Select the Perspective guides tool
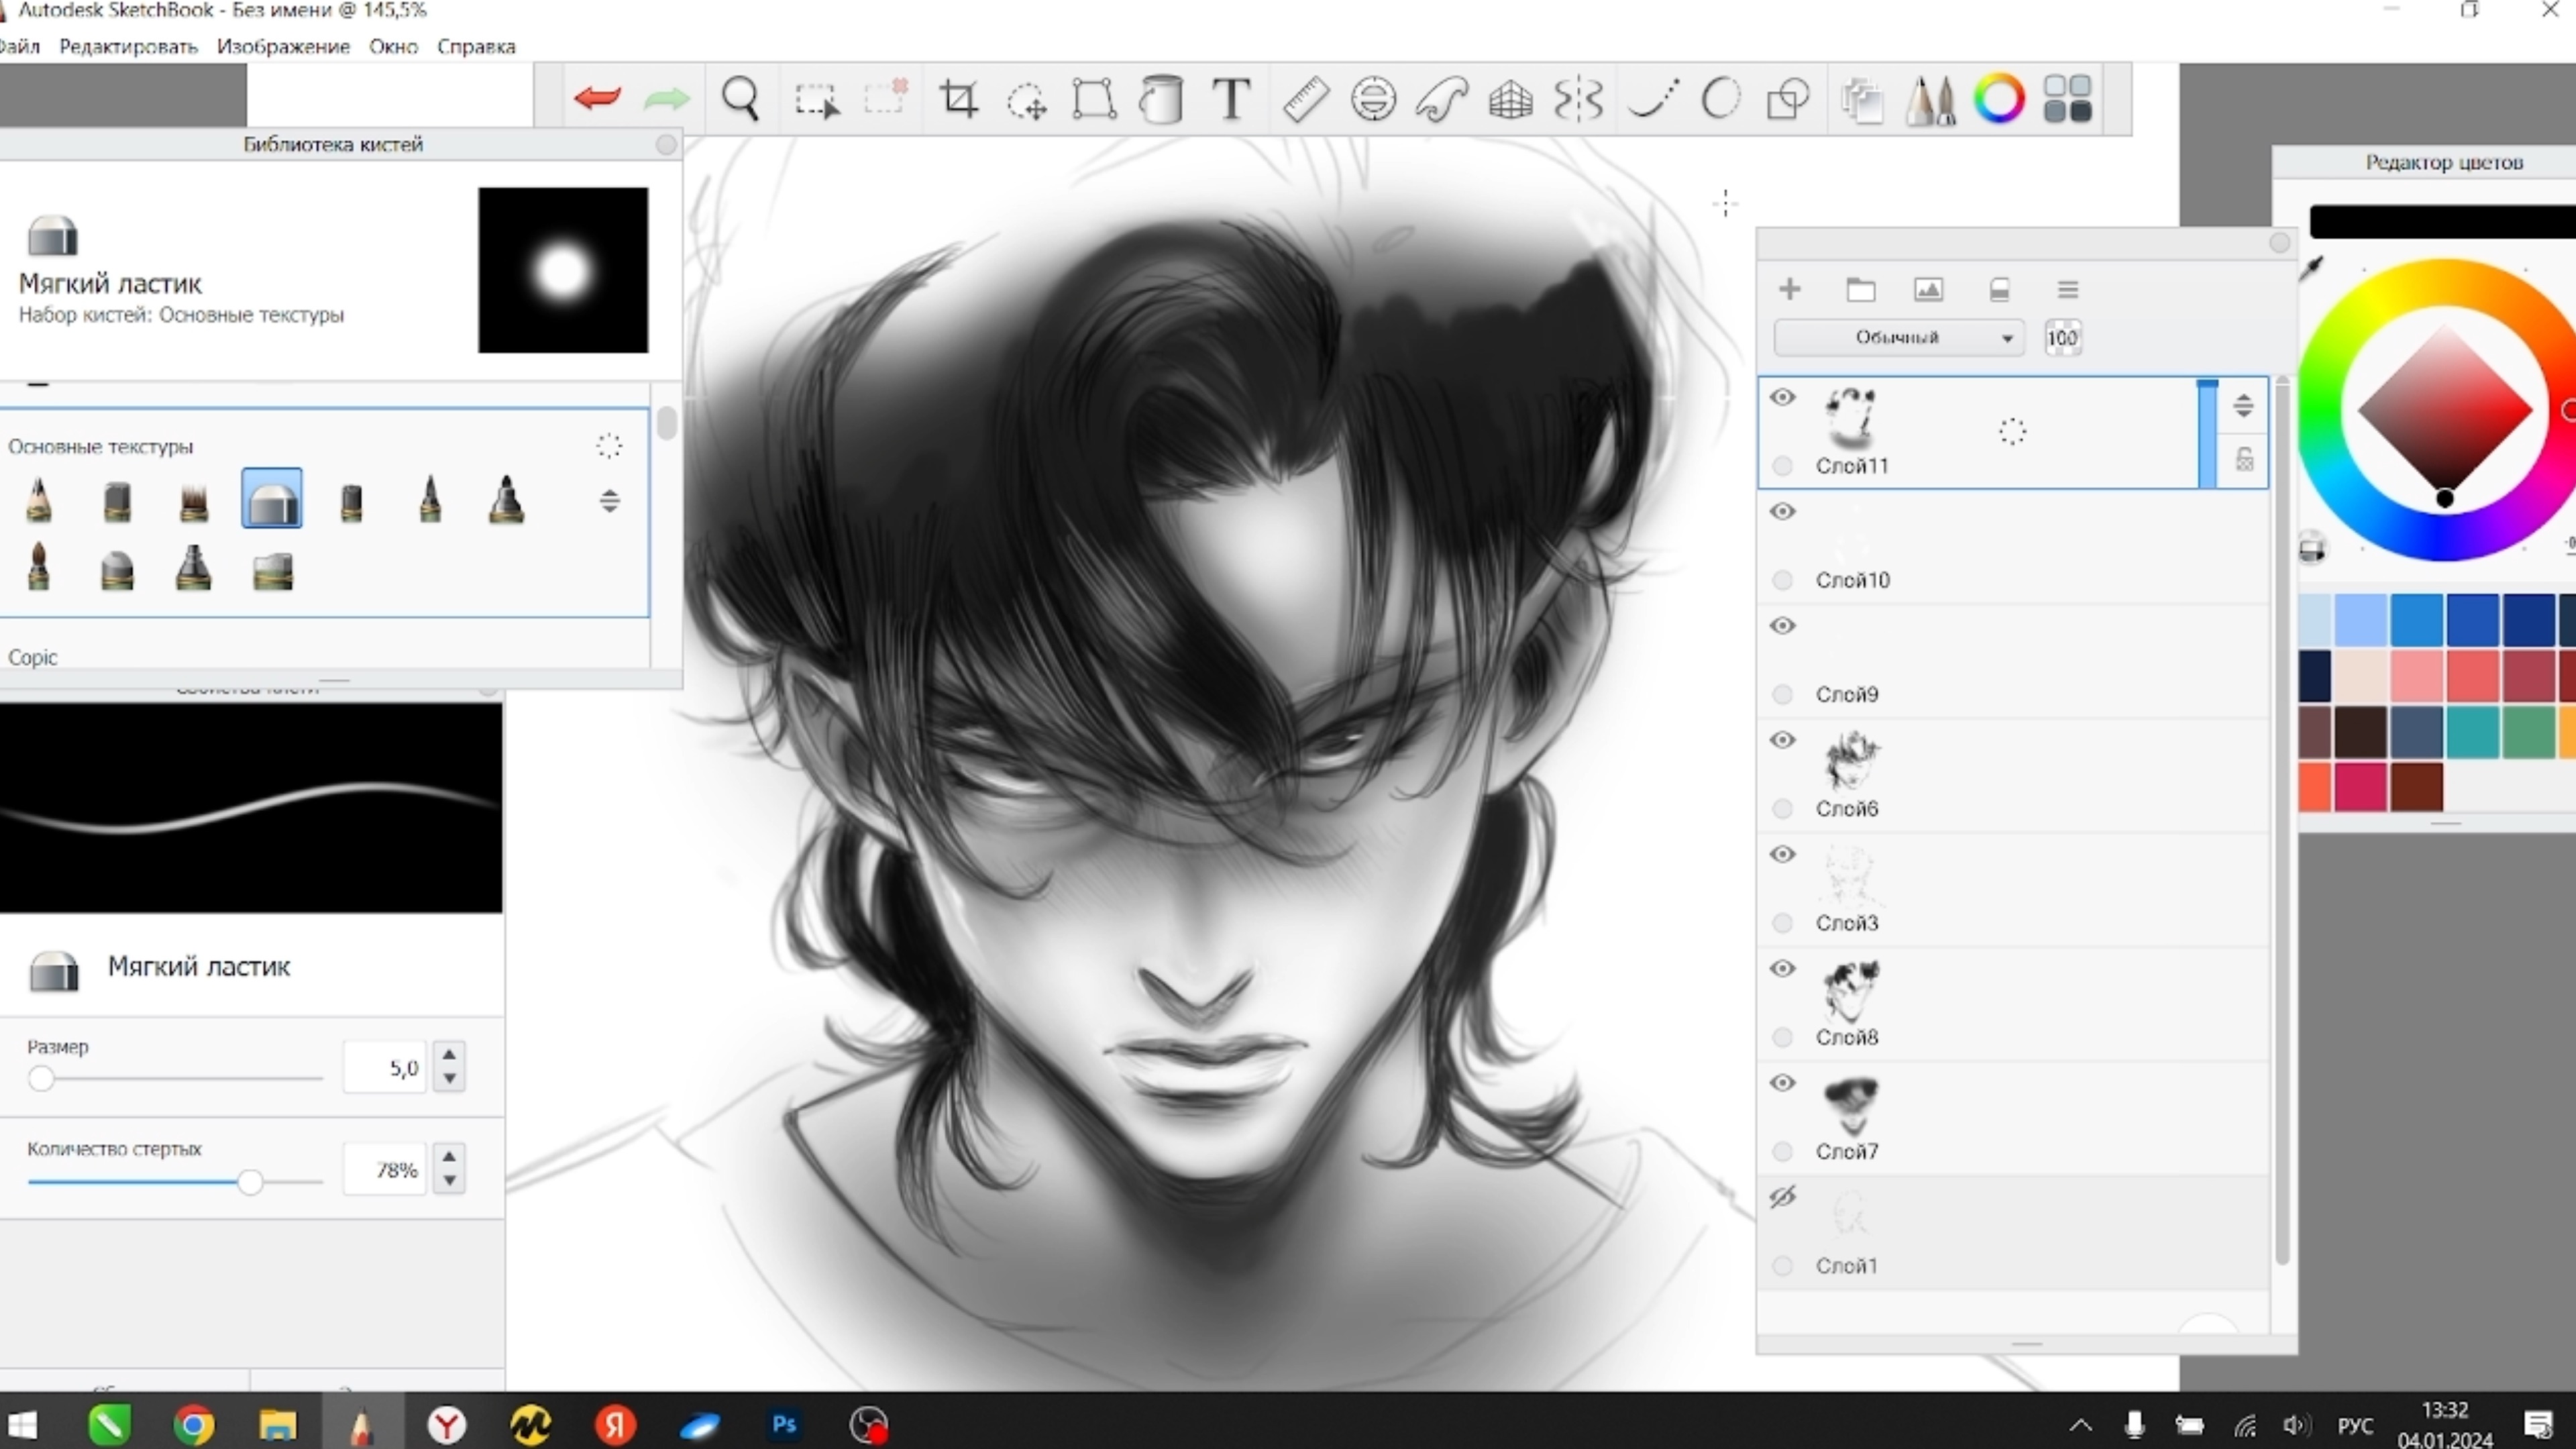Screen dimensions: 2576x1449 click(1510, 98)
